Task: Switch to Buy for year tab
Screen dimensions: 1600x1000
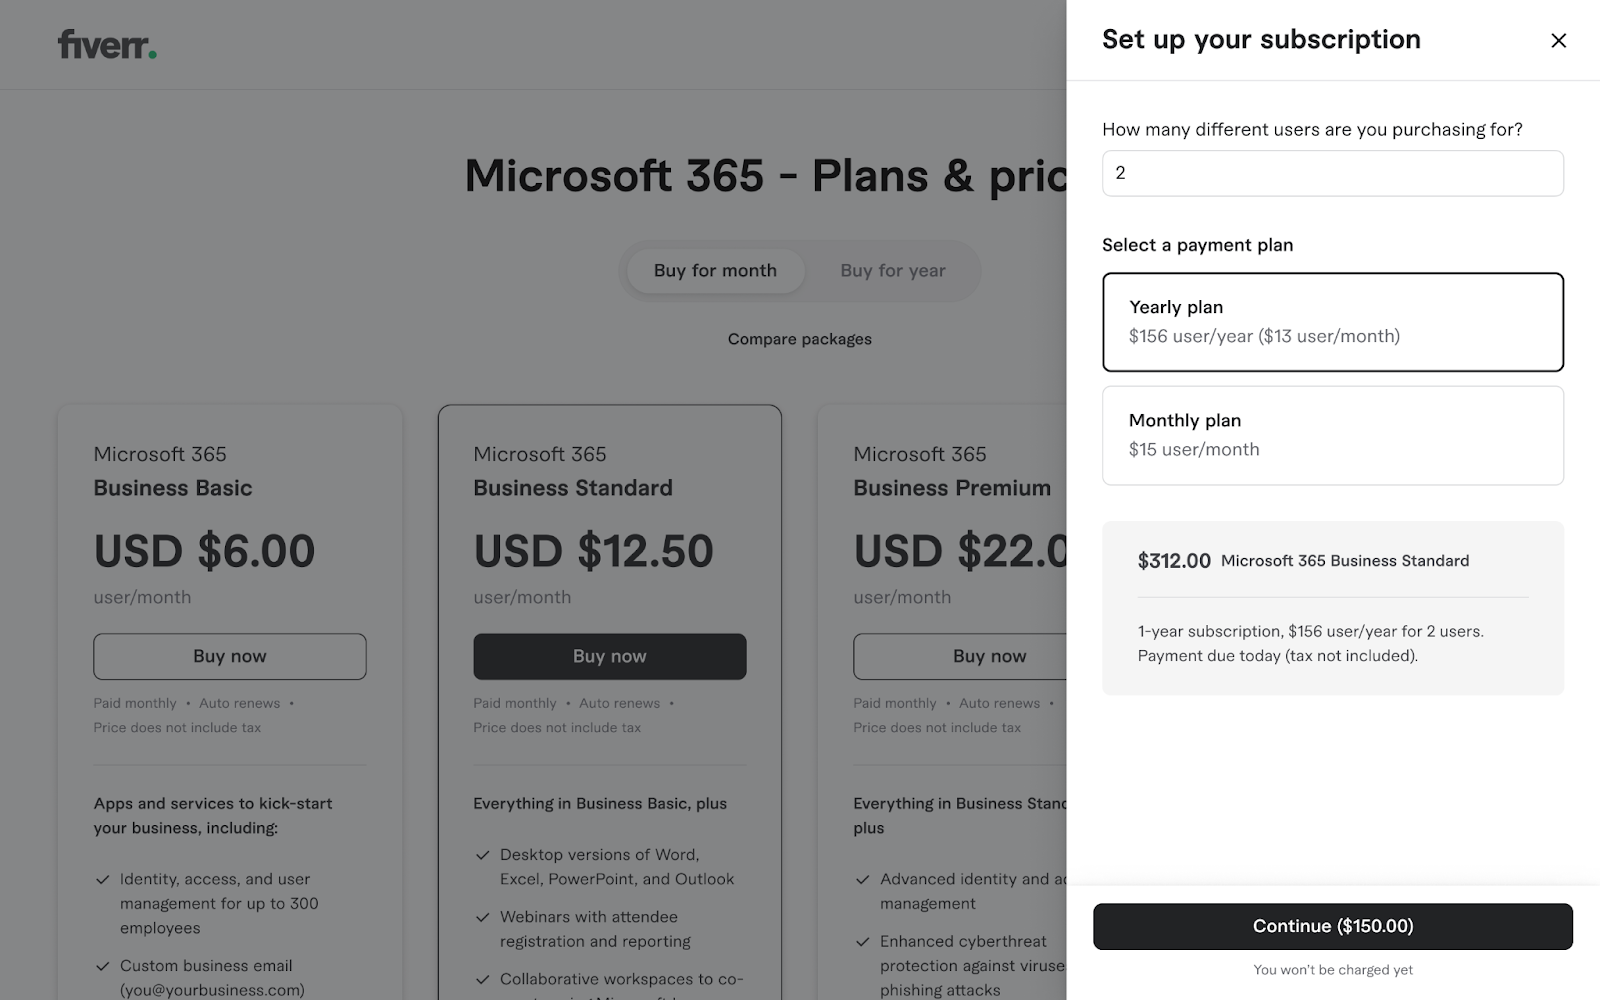Action: click(x=892, y=271)
